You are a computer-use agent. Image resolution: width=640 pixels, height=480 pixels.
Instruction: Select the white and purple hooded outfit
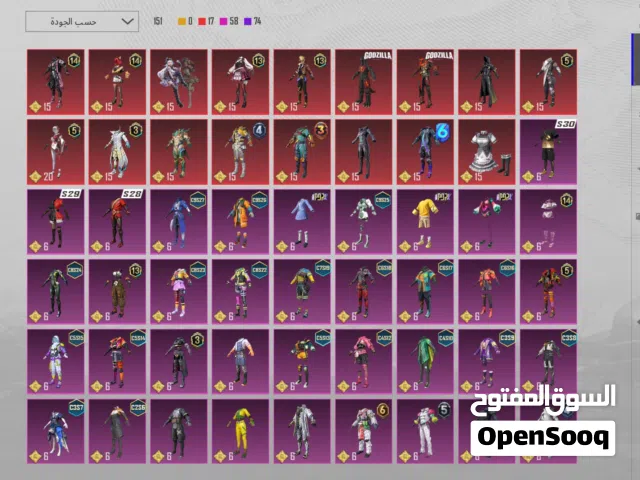click(x=56, y=361)
